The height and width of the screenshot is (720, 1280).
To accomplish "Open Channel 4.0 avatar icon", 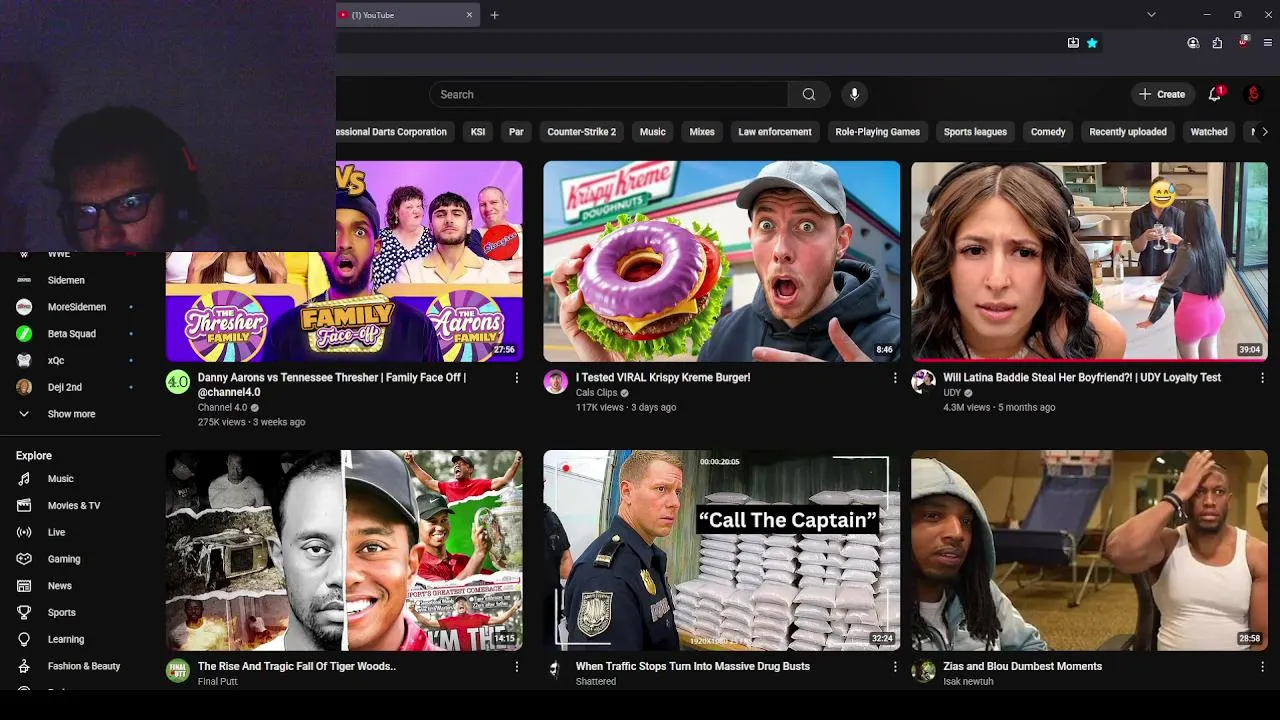I will pos(178,382).
